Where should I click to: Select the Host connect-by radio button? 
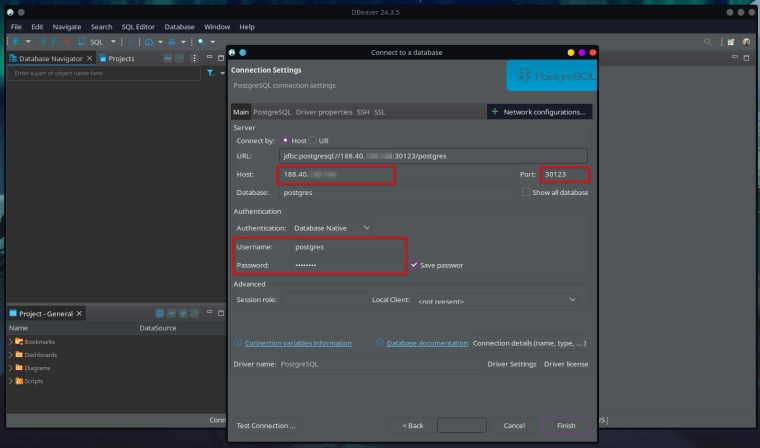[x=285, y=140]
